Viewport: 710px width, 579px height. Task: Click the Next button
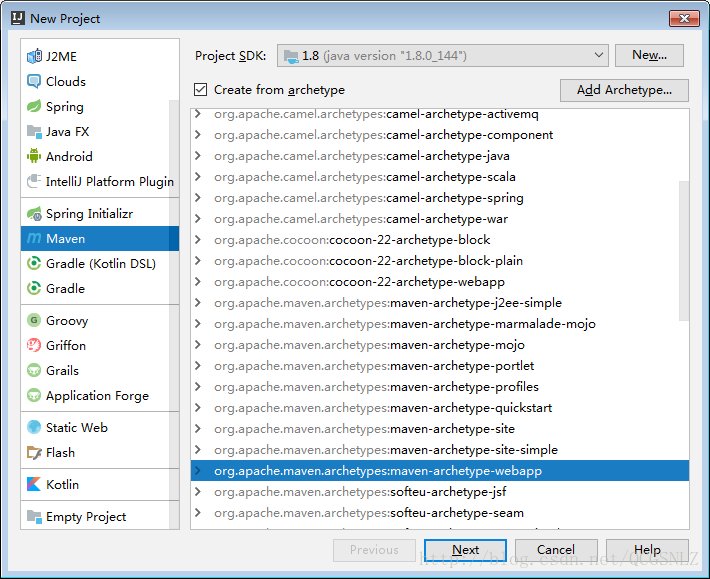[465, 550]
